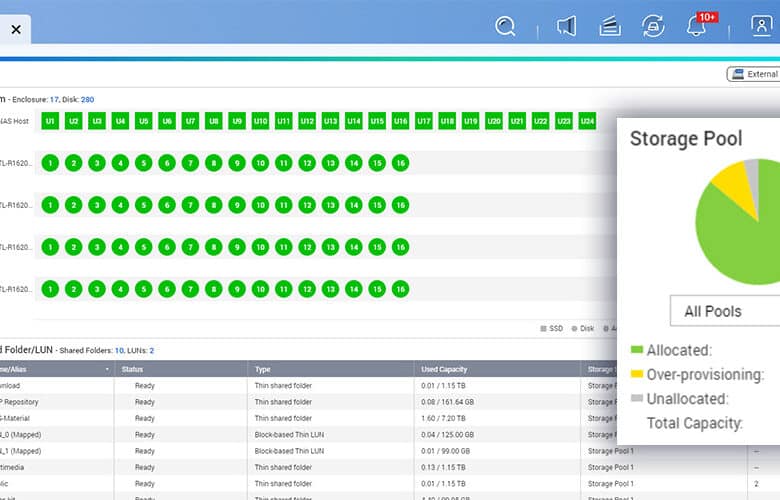780x500 pixels.
Task: Click the Disk legend entry
Action: coord(583,328)
